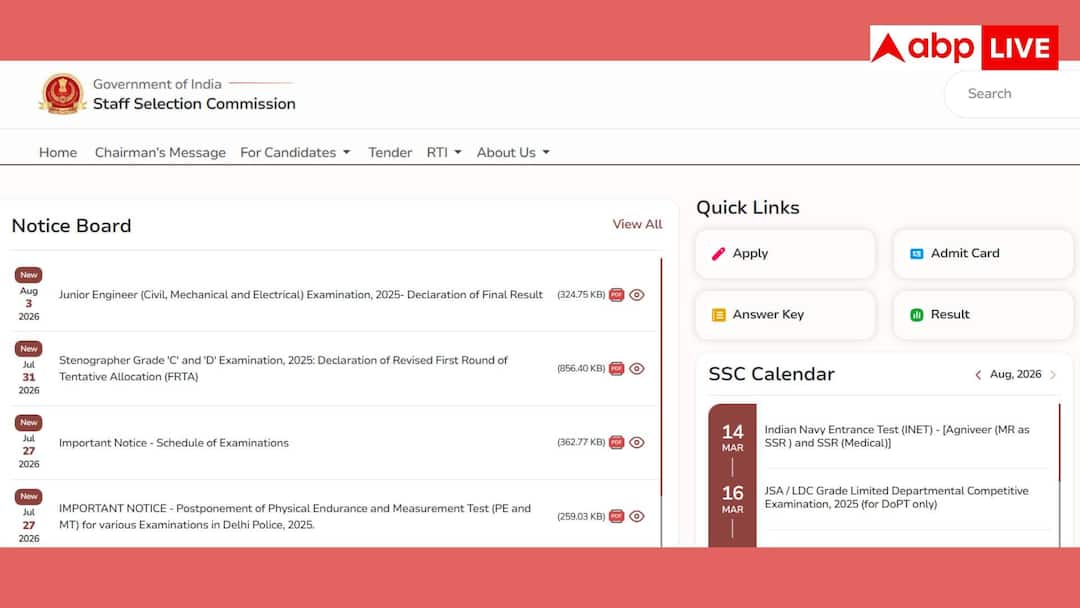This screenshot has height=608, width=1080.
Task: Preview Stenographer Grade FRTA notice with eye icon
Action: click(637, 368)
